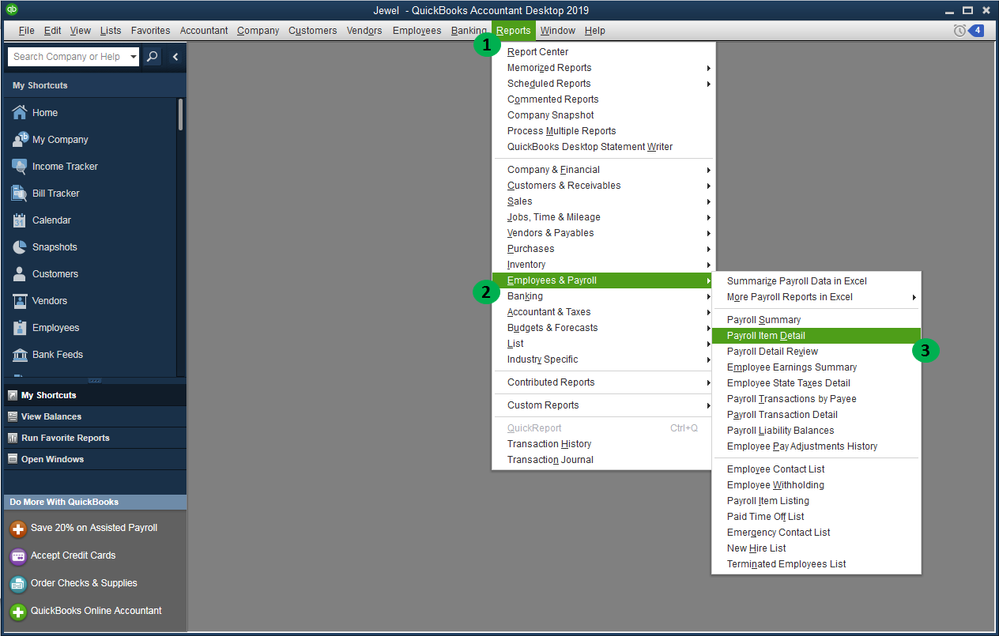
Task: Click the reminders clock icon
Action: coord(959,31)
